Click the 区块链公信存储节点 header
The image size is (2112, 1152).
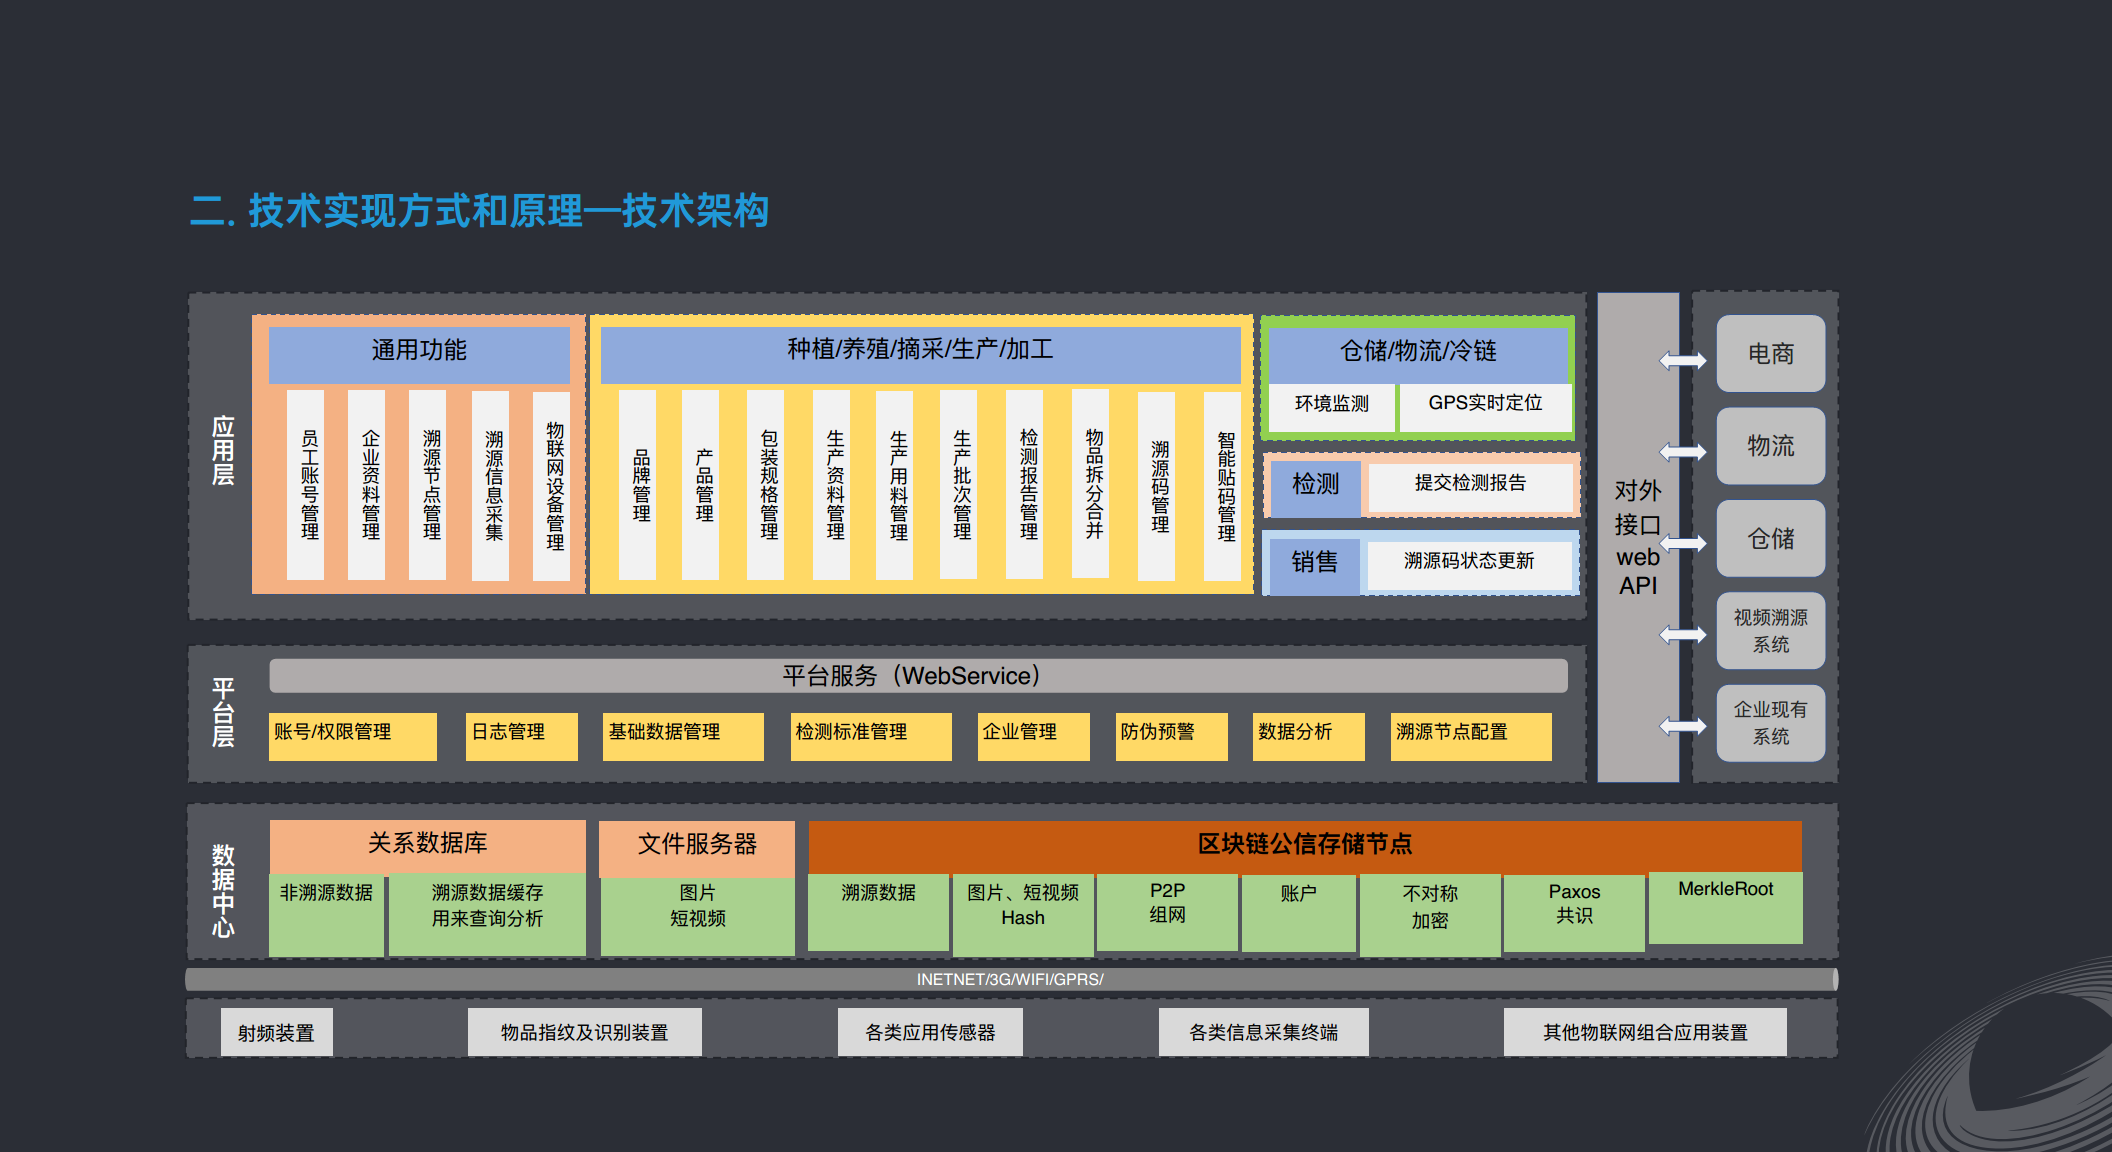pyautogui.click(x=1305, y=846)
